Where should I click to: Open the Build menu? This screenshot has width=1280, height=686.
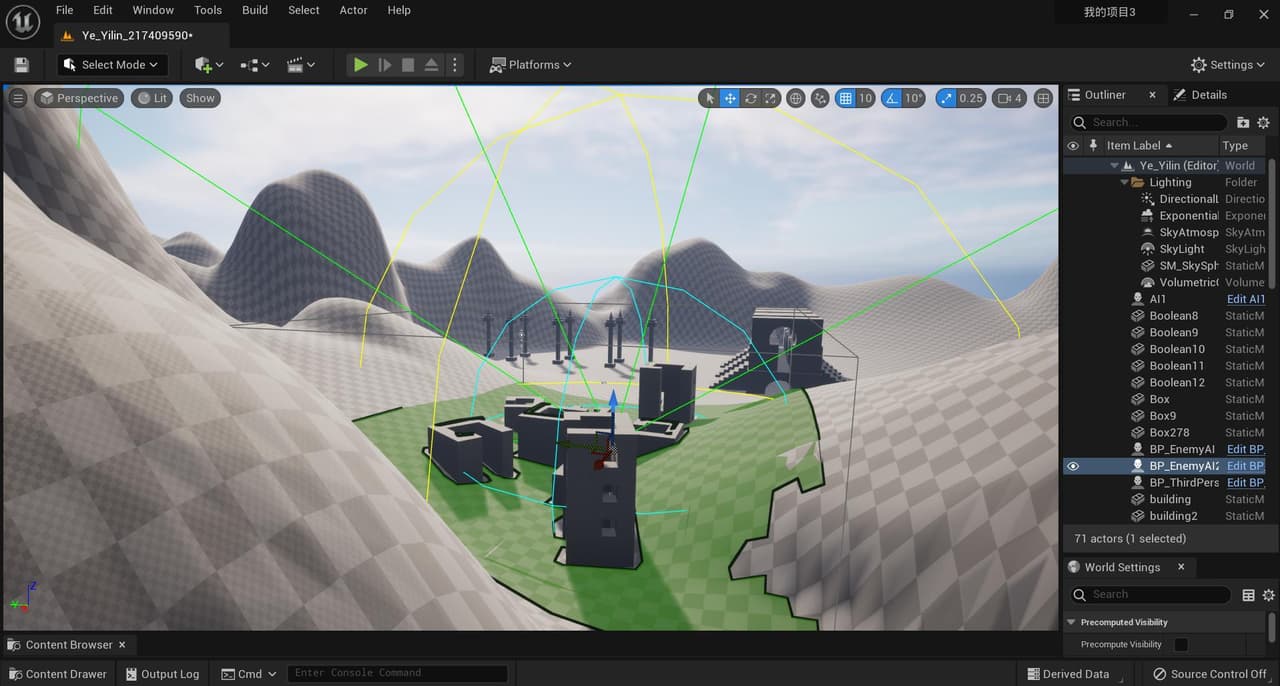coord(255,10)
